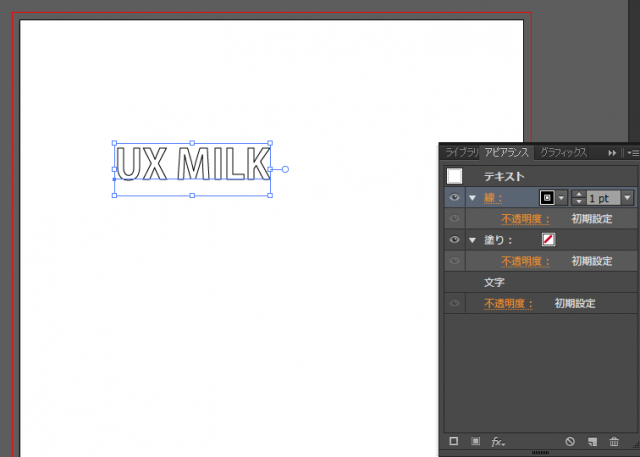
Task: Open the Appearance panel flyout menu
Action: (x=631, y=153)
